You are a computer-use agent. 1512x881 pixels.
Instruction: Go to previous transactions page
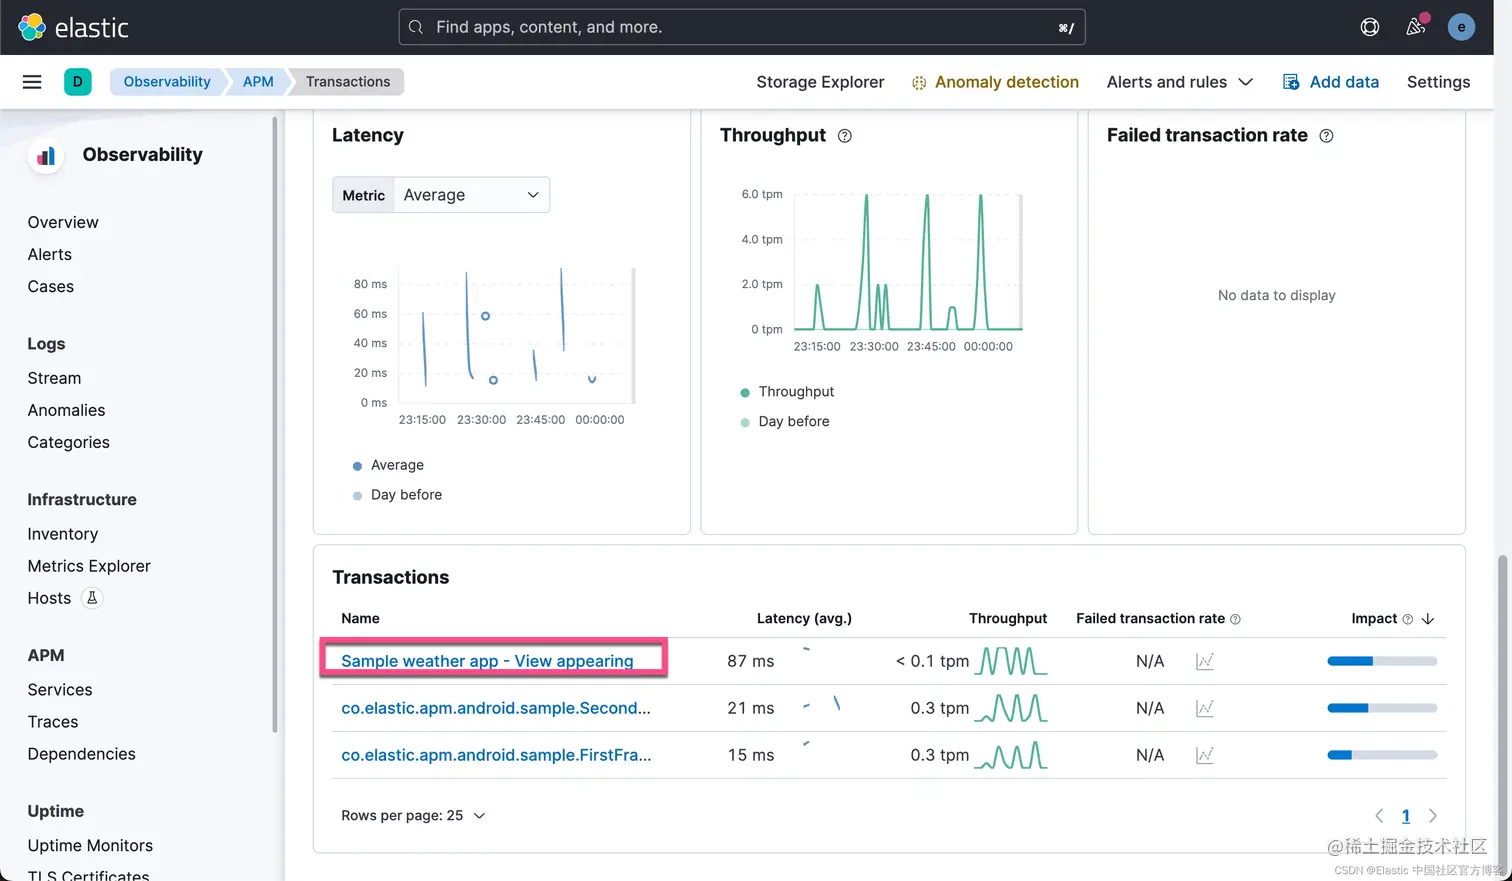[1379, 816]
